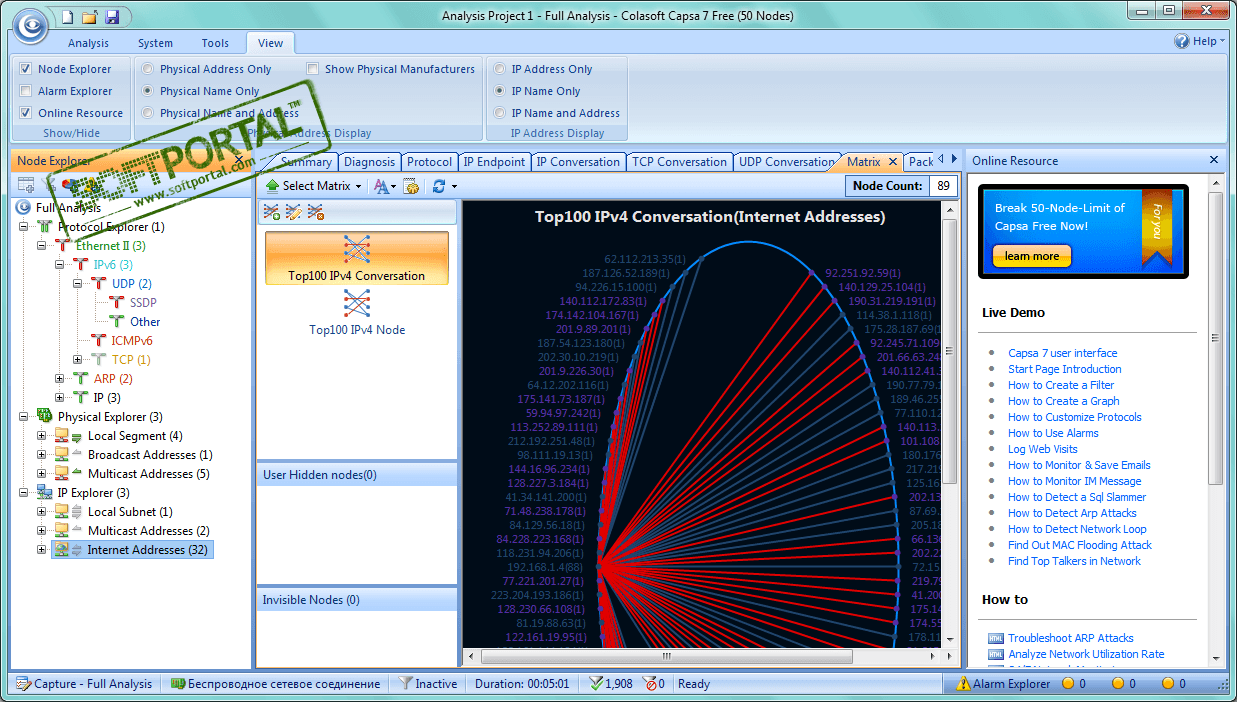Open the refresh interval dropdown arrow
The width and height of the screenshot is (1237, 702).
(x=454, y=186)
